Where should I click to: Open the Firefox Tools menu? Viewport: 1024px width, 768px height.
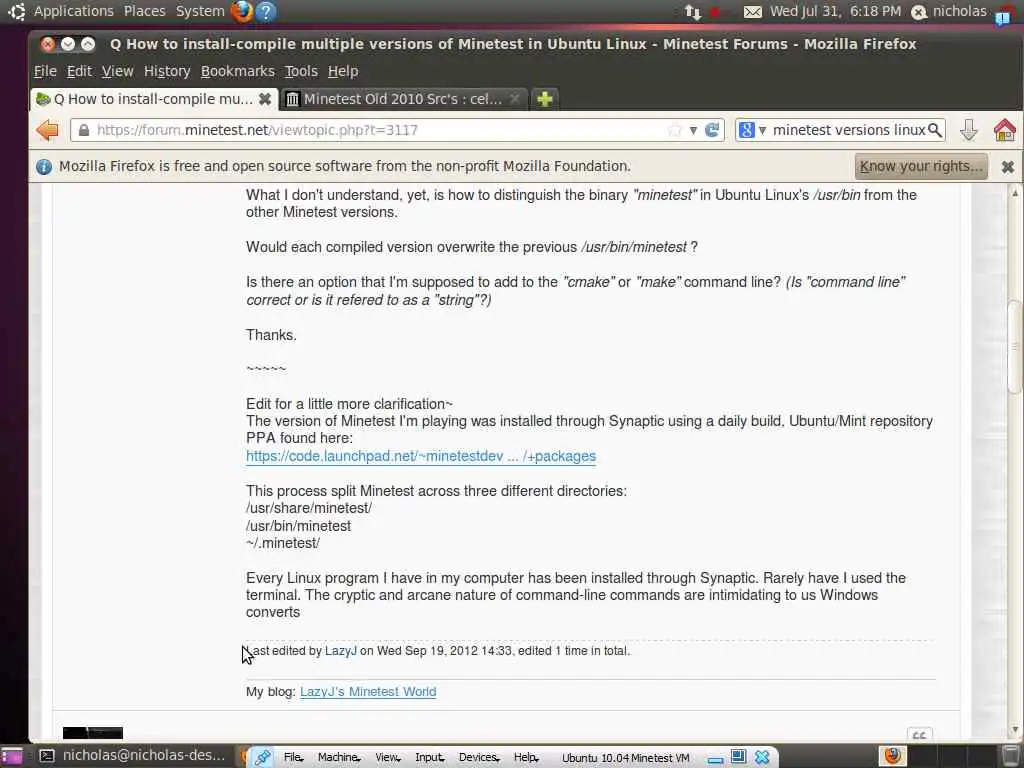301,71
